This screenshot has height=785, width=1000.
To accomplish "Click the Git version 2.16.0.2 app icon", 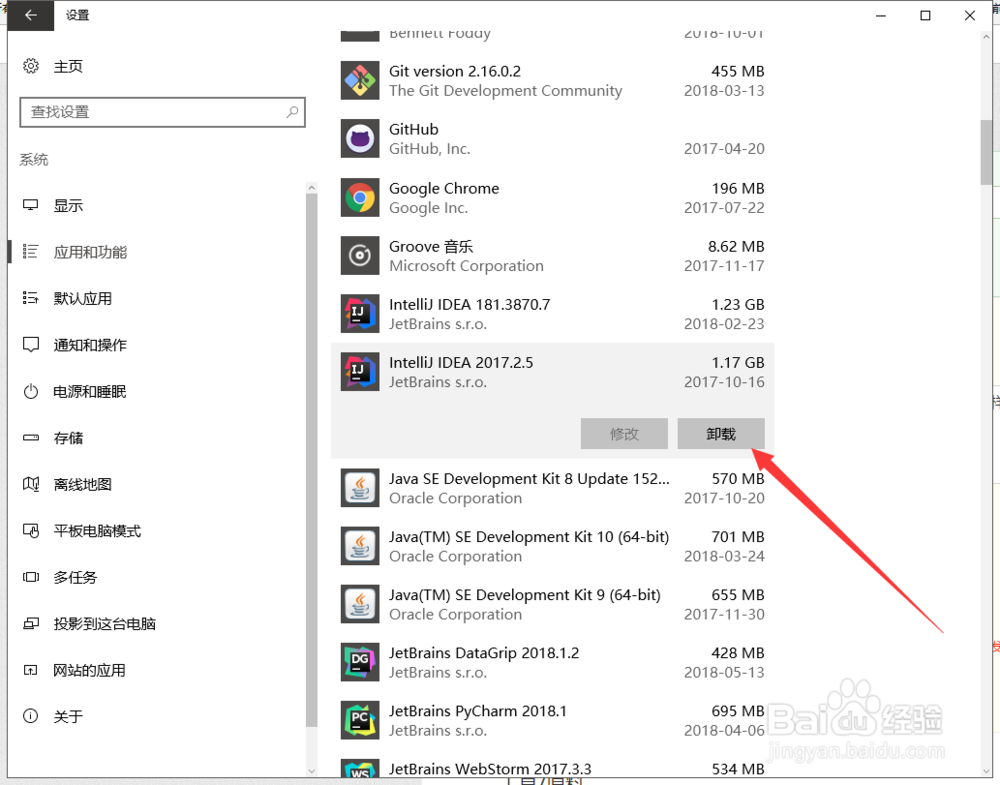I will (360, 80).
